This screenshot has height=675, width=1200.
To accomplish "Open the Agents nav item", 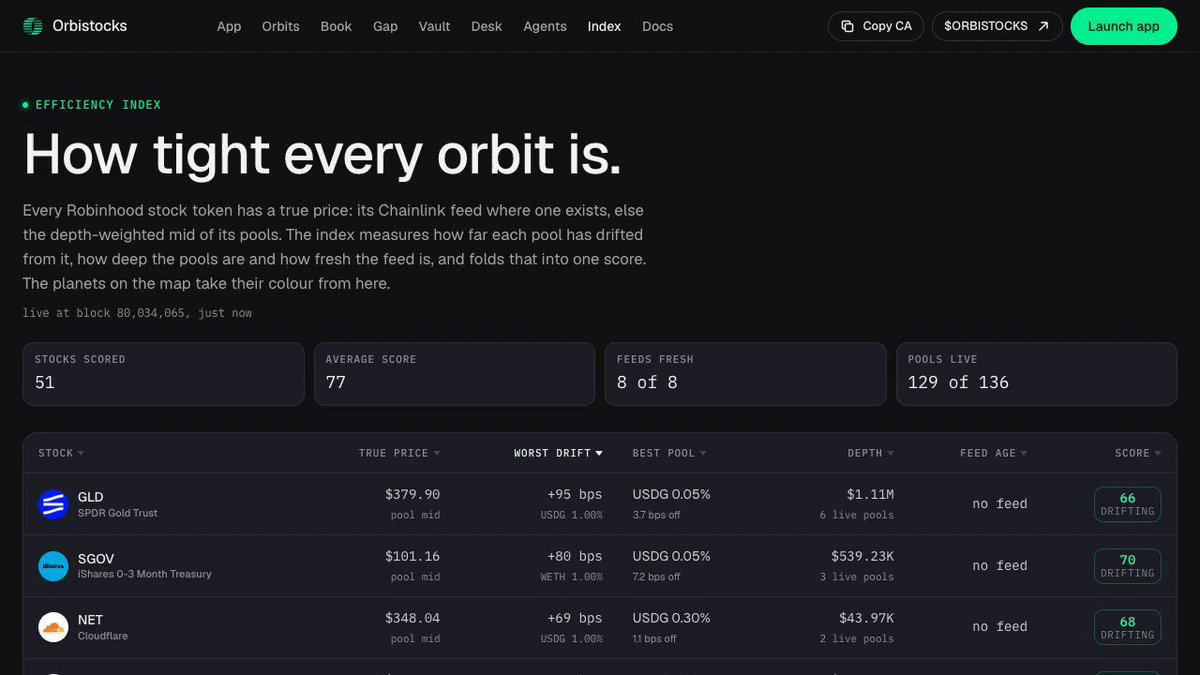I will point(545,26).
